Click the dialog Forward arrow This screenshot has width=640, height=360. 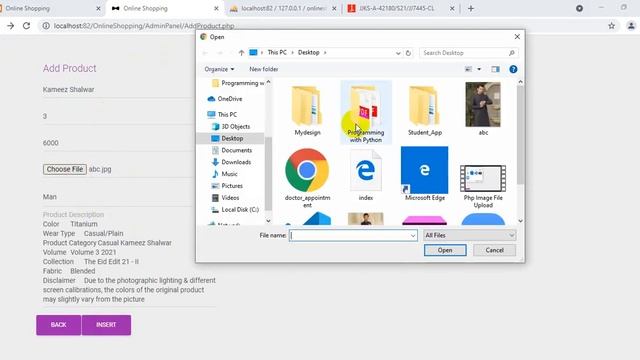pos(220,53)
